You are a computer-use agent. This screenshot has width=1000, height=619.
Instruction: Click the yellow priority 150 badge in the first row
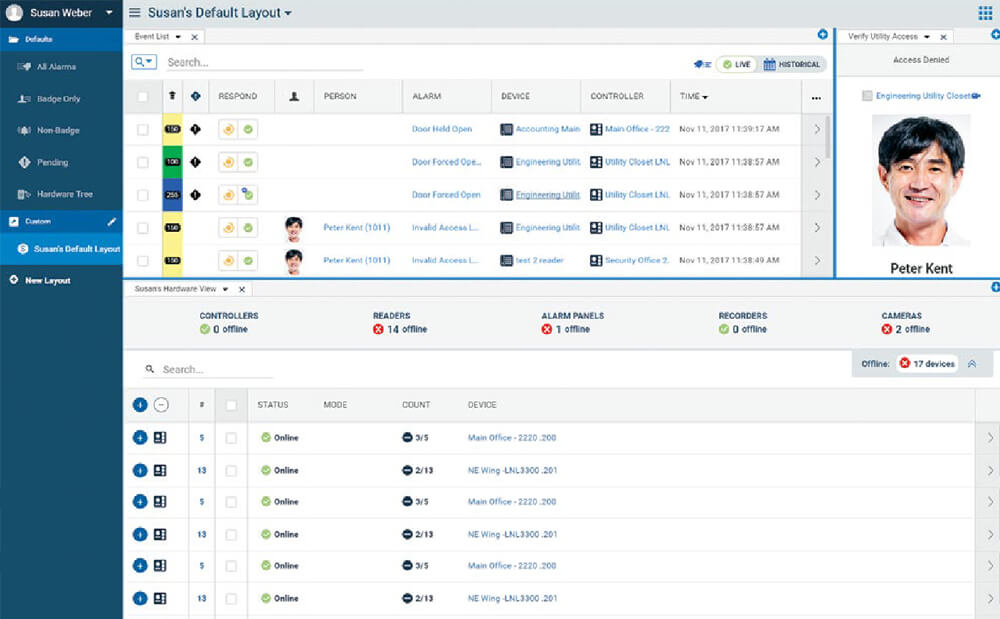[172, 129]
